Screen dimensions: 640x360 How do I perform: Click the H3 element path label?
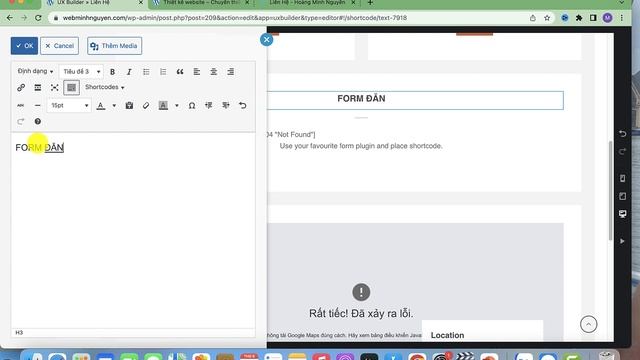pyautogui.click(x=19, y=333)
